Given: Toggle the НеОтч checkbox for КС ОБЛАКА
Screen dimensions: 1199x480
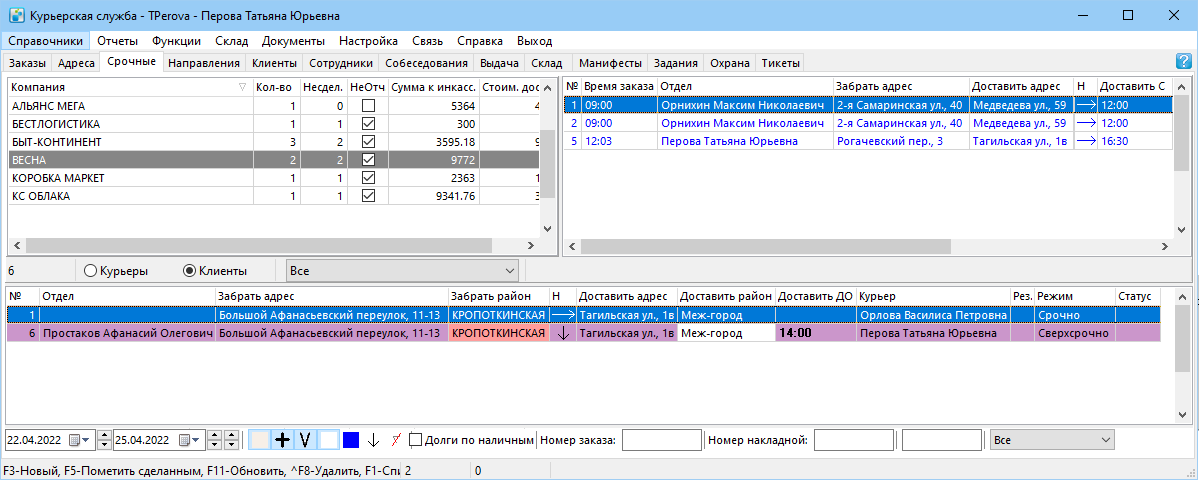Looking at the screenshot, I should tap(369, 196).
